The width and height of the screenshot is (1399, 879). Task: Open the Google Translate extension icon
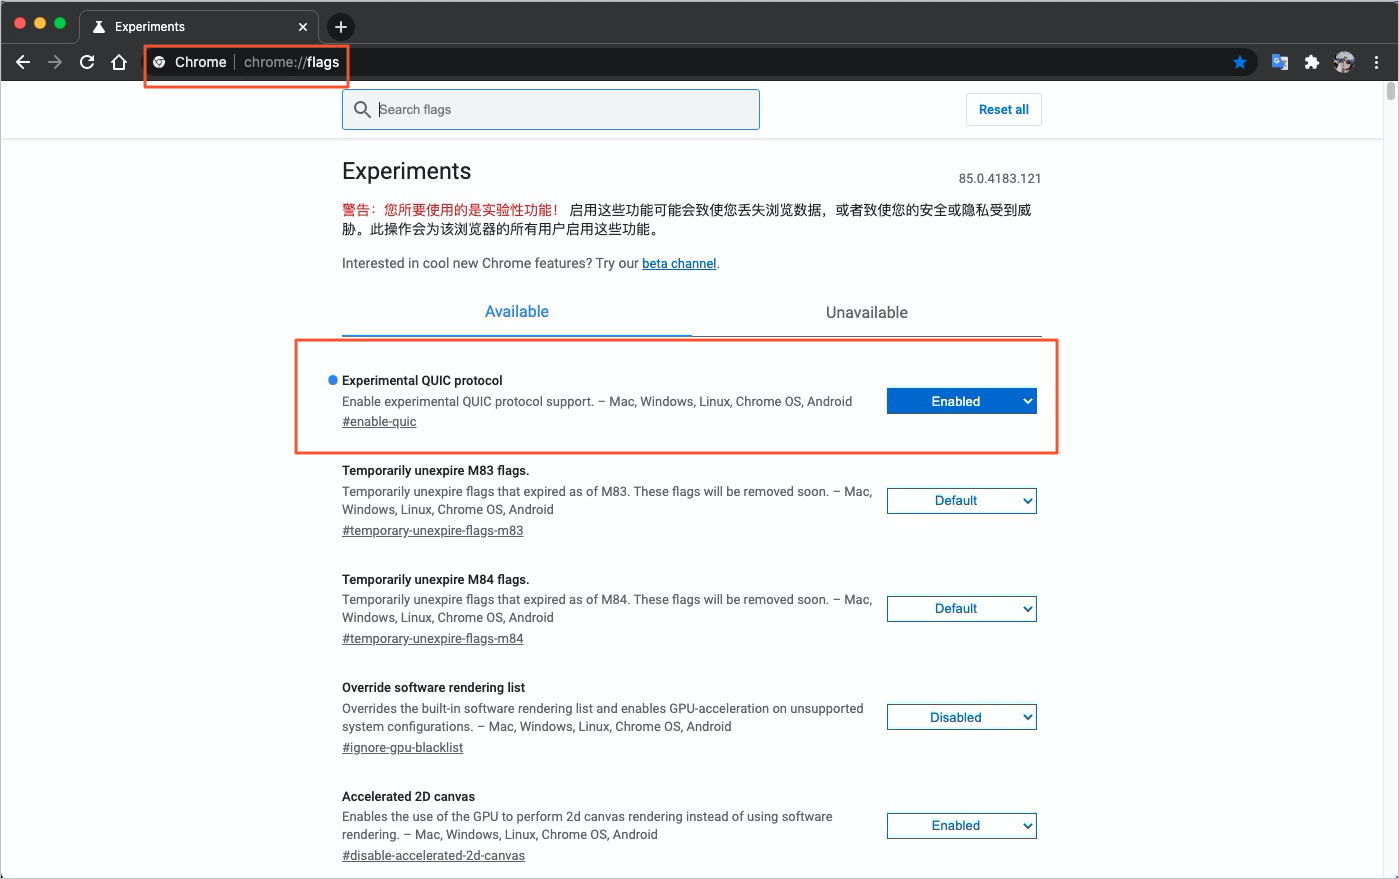click(x=1280, y=62)
